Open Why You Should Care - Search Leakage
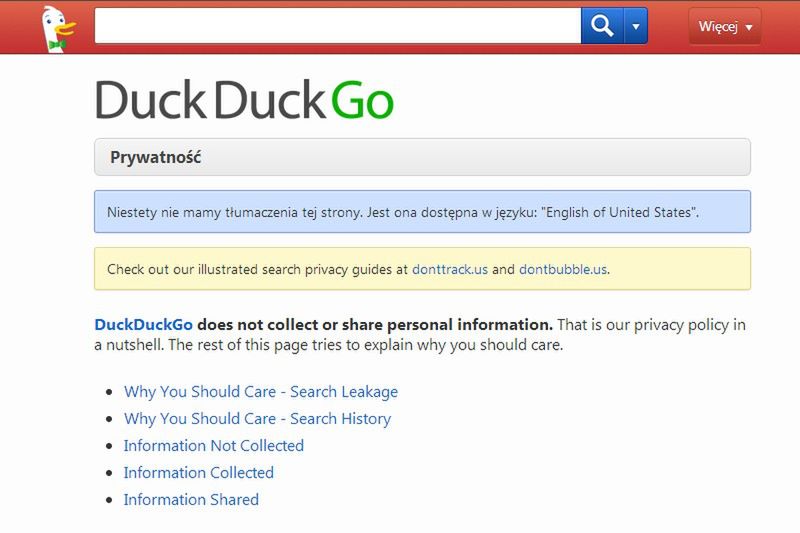Image resolution: width=800 pixels, height=533 pixels. tap(261, 392)
